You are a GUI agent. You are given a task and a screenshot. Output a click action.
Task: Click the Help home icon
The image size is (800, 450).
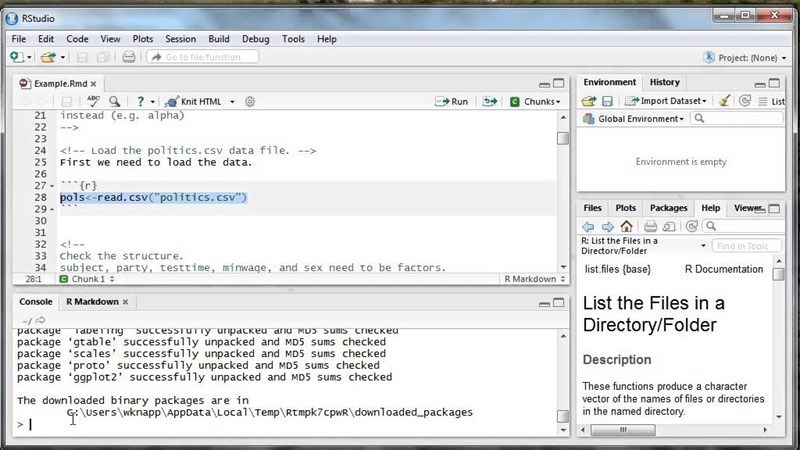(627, 226)
